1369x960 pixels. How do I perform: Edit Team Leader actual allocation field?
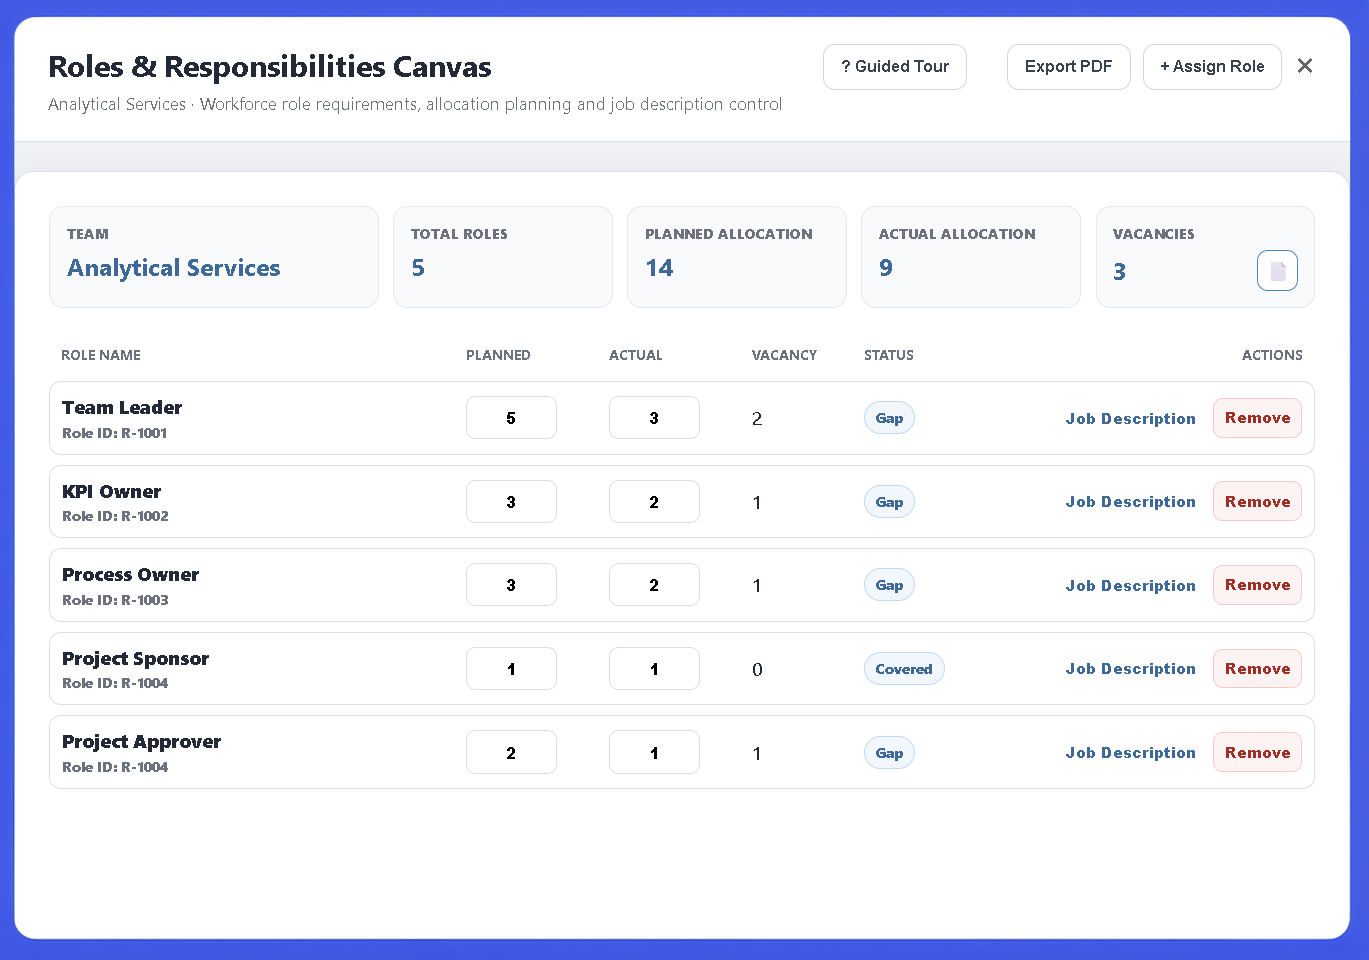(x=654, y=418)
